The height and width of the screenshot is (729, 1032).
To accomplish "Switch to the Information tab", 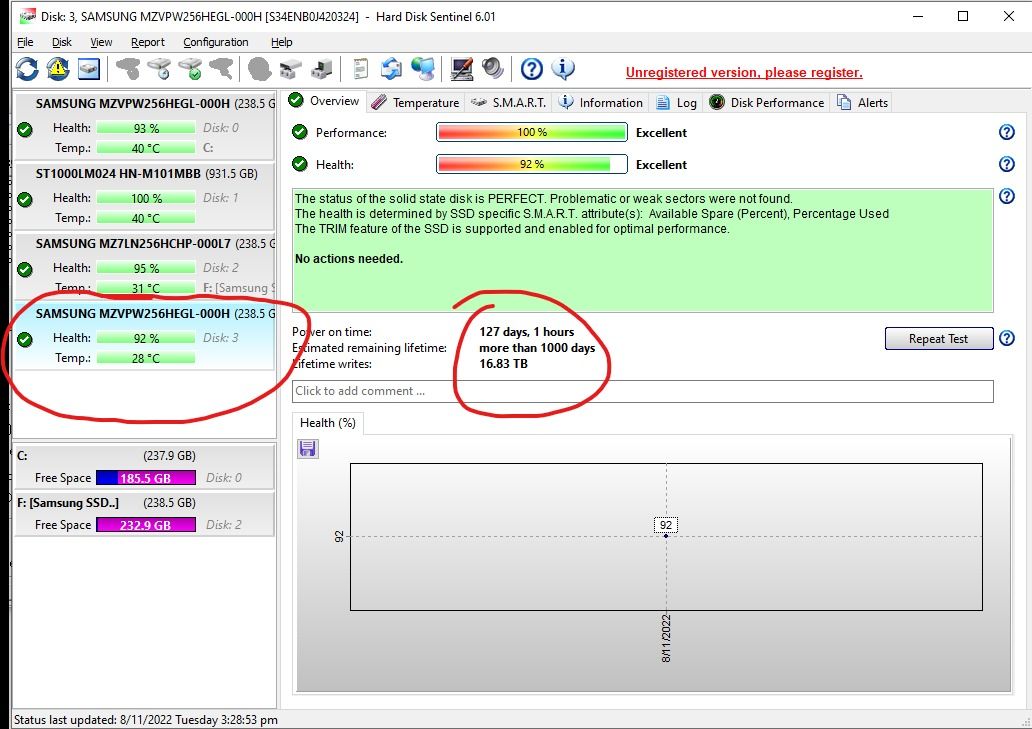I will (x=600, y=103).
